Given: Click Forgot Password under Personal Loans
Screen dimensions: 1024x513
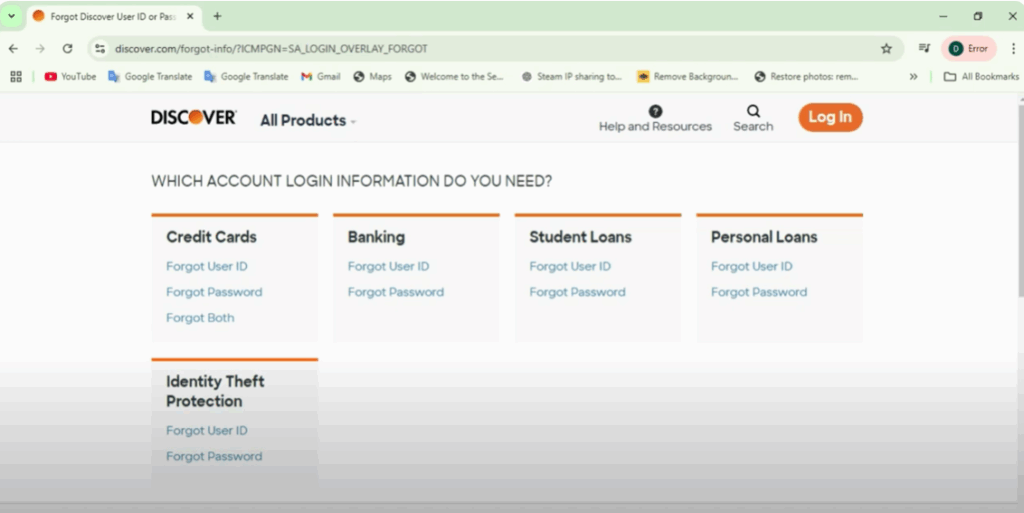Looking at the screenshot, I should (758, 292).
